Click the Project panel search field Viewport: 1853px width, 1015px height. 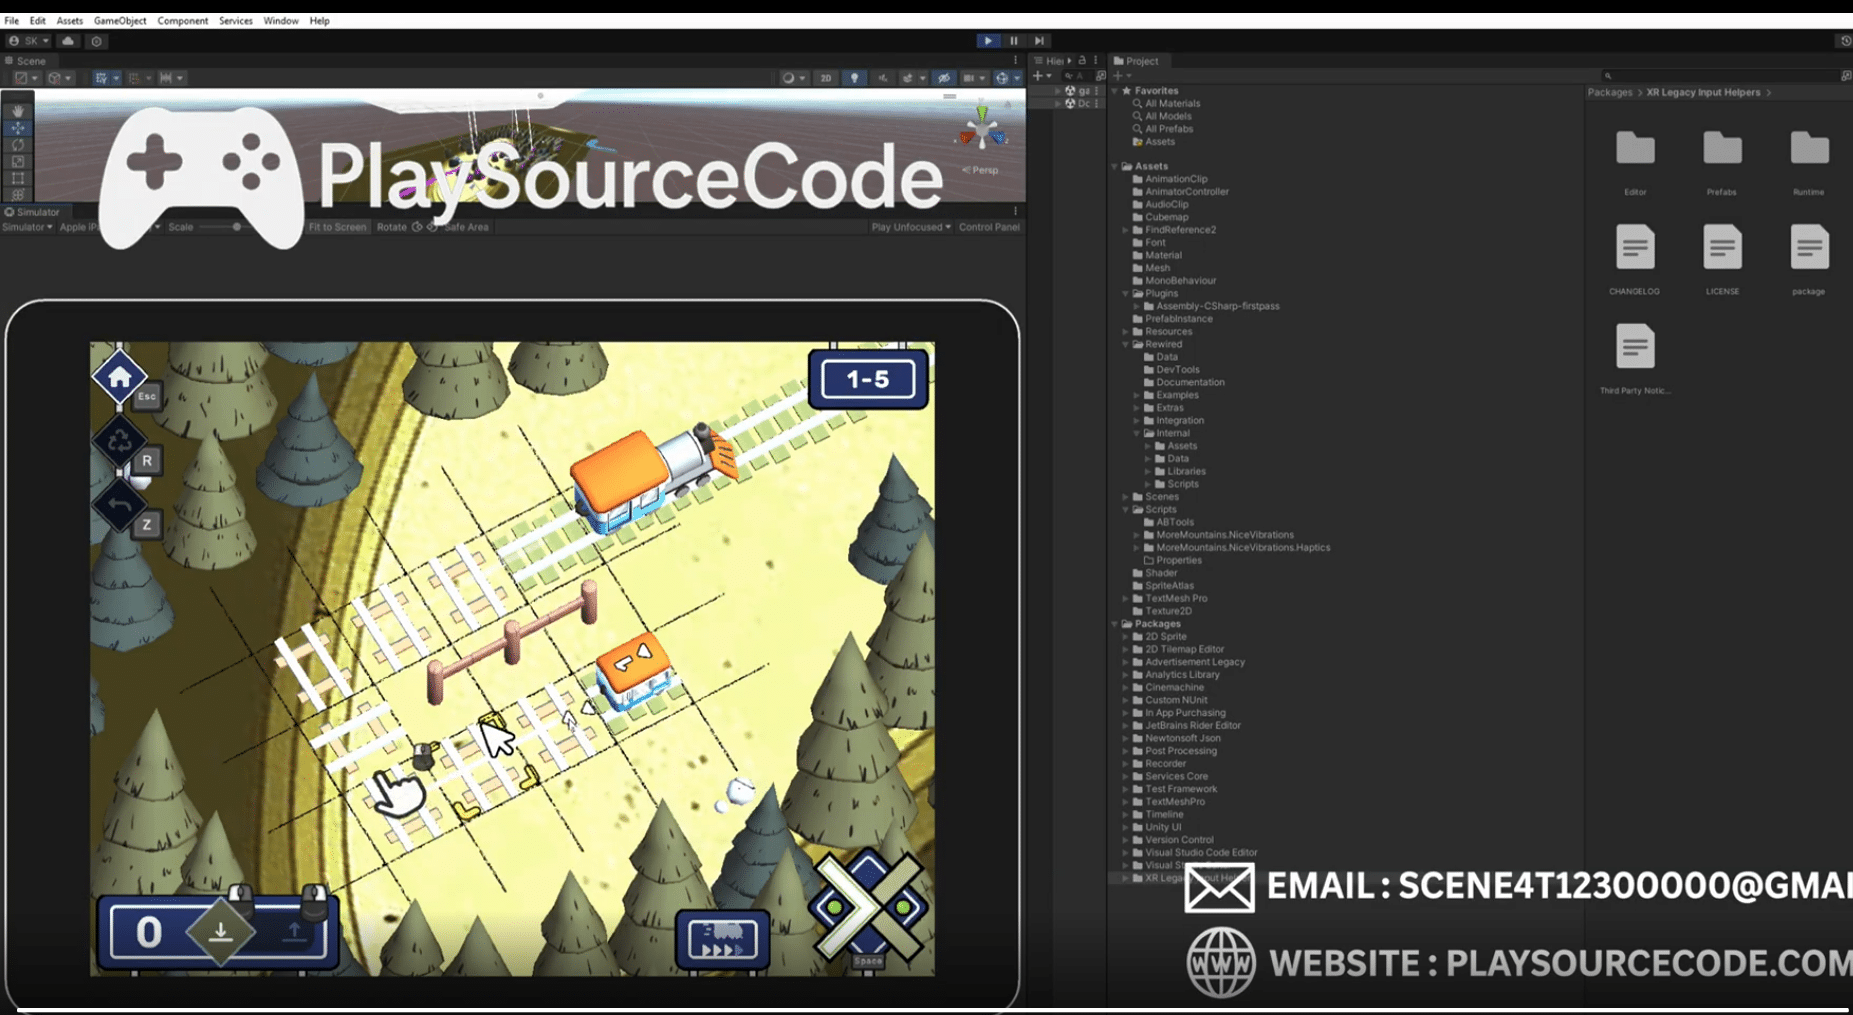pyautogui.click(x=1720, y=76)
